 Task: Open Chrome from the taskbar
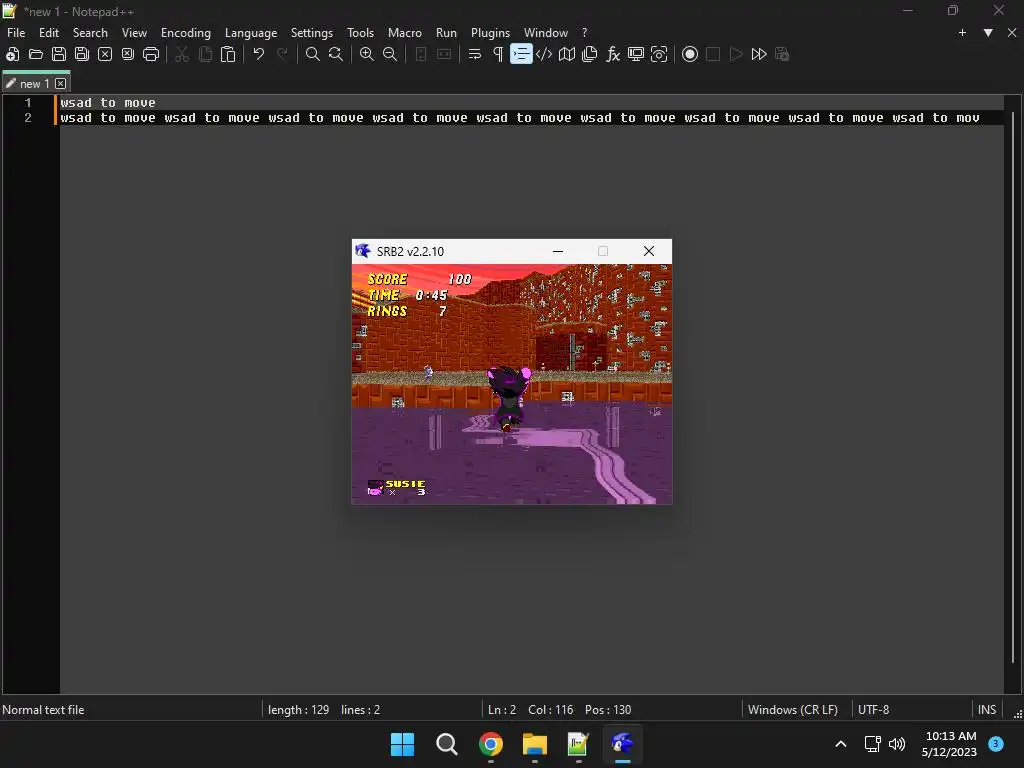(x=490, y=744)
